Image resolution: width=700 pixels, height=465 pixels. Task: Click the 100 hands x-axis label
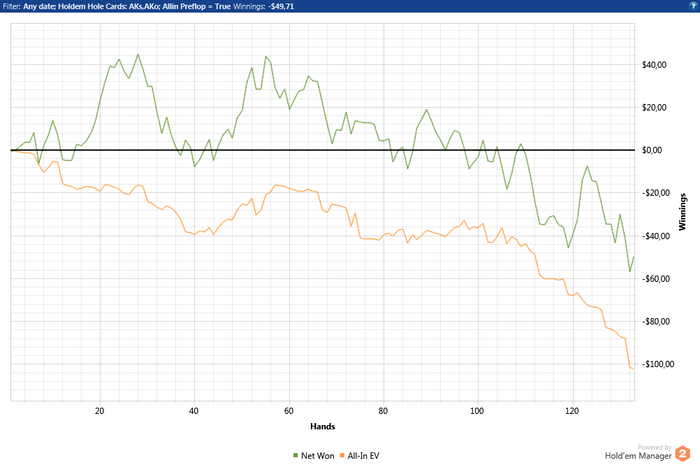[x=477, y=411]
